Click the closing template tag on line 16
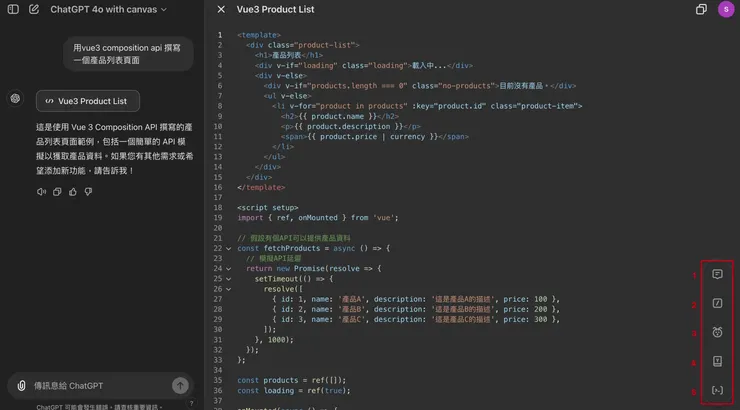 (261, 187)
